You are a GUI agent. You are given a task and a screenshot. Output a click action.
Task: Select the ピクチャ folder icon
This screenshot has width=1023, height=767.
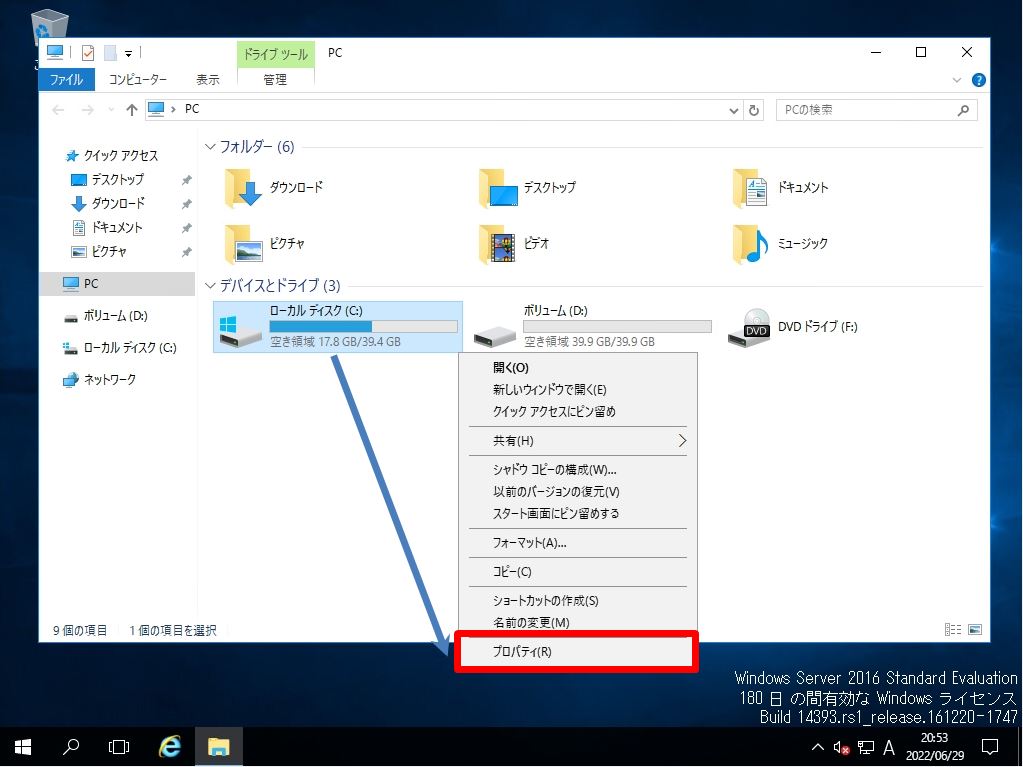tap(243, 244)
